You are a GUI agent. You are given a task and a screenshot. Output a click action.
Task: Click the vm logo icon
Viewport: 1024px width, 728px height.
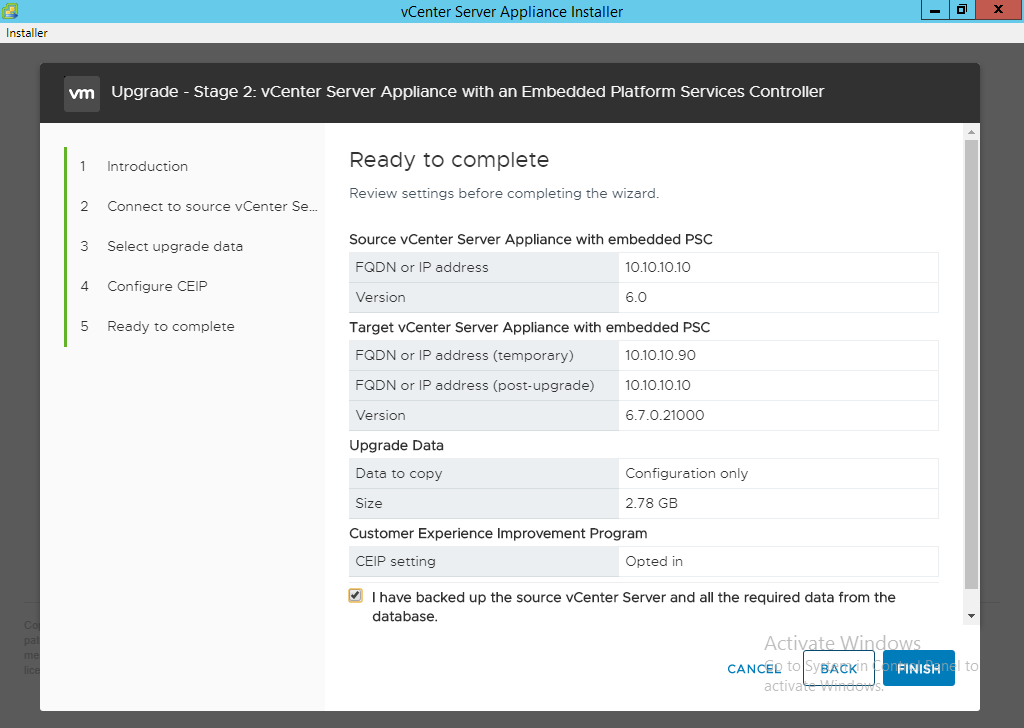[x=82, y=93]
